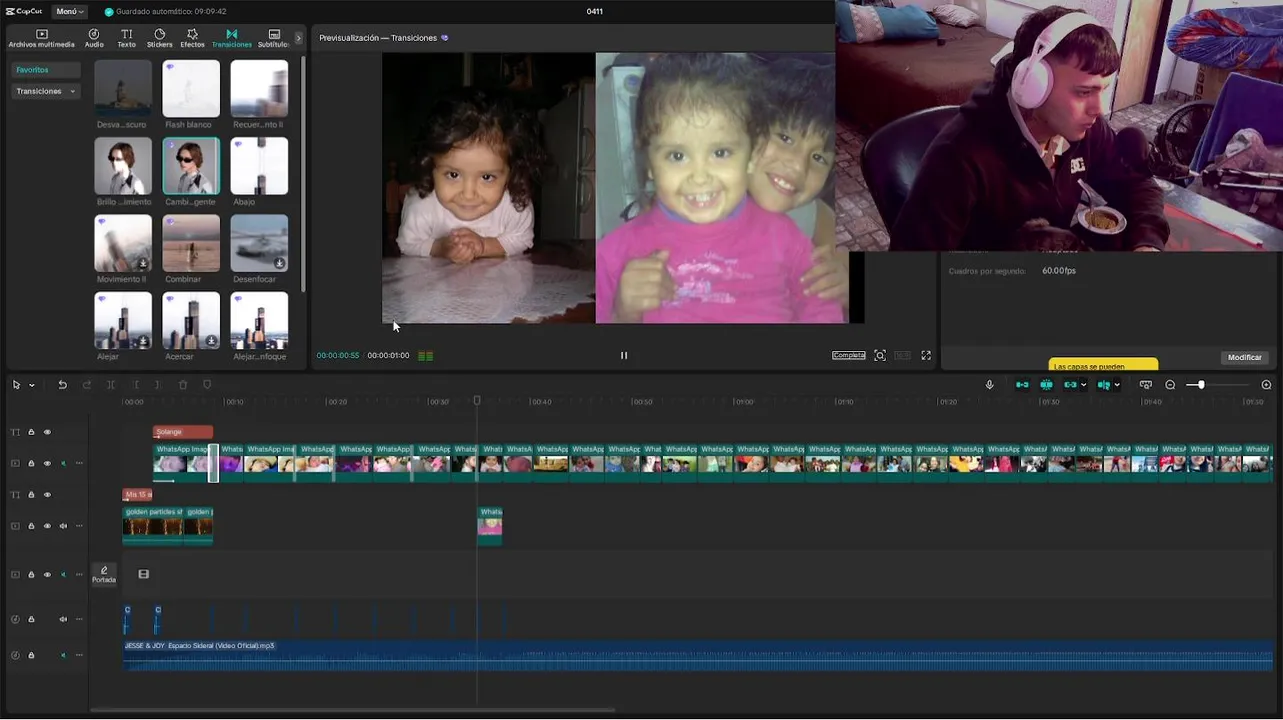The height and width of the screenshot is (720, 1283).
Task: Toggle auto snapping
Action: [x=1046, y=385]
